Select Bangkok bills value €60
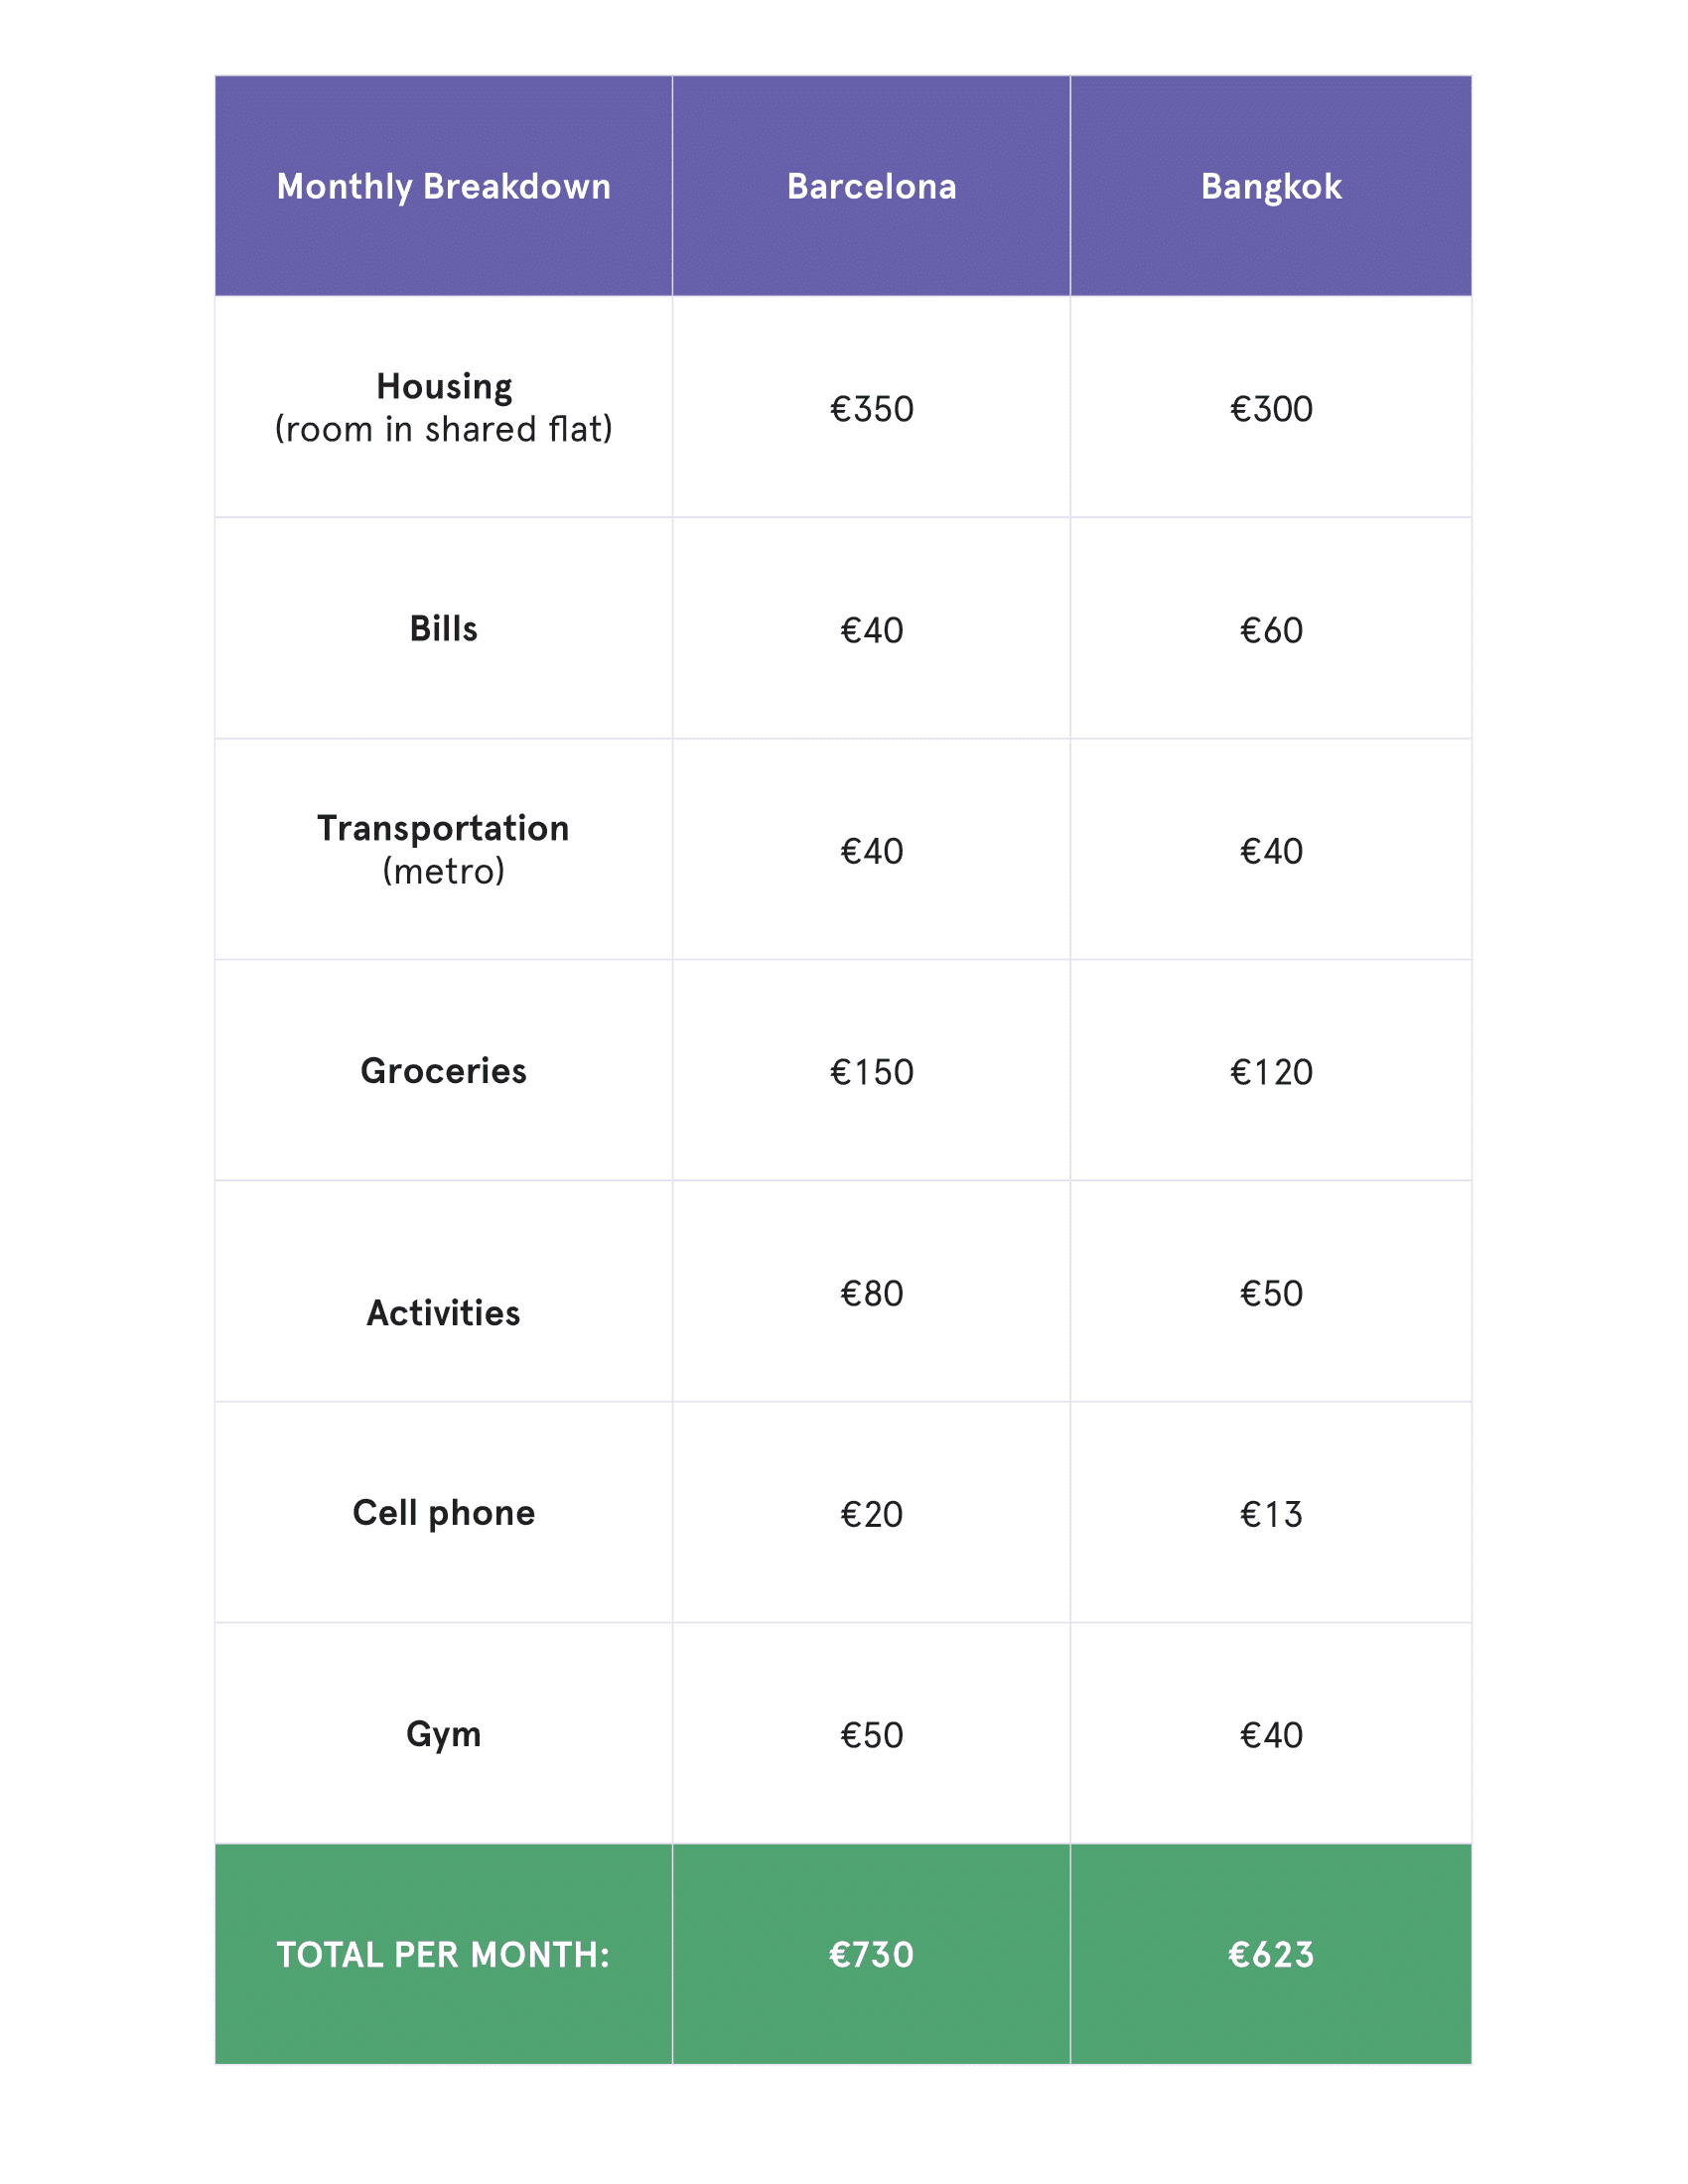The width and height of the screenshot is (1688, 2184). tap(1270, 630)
